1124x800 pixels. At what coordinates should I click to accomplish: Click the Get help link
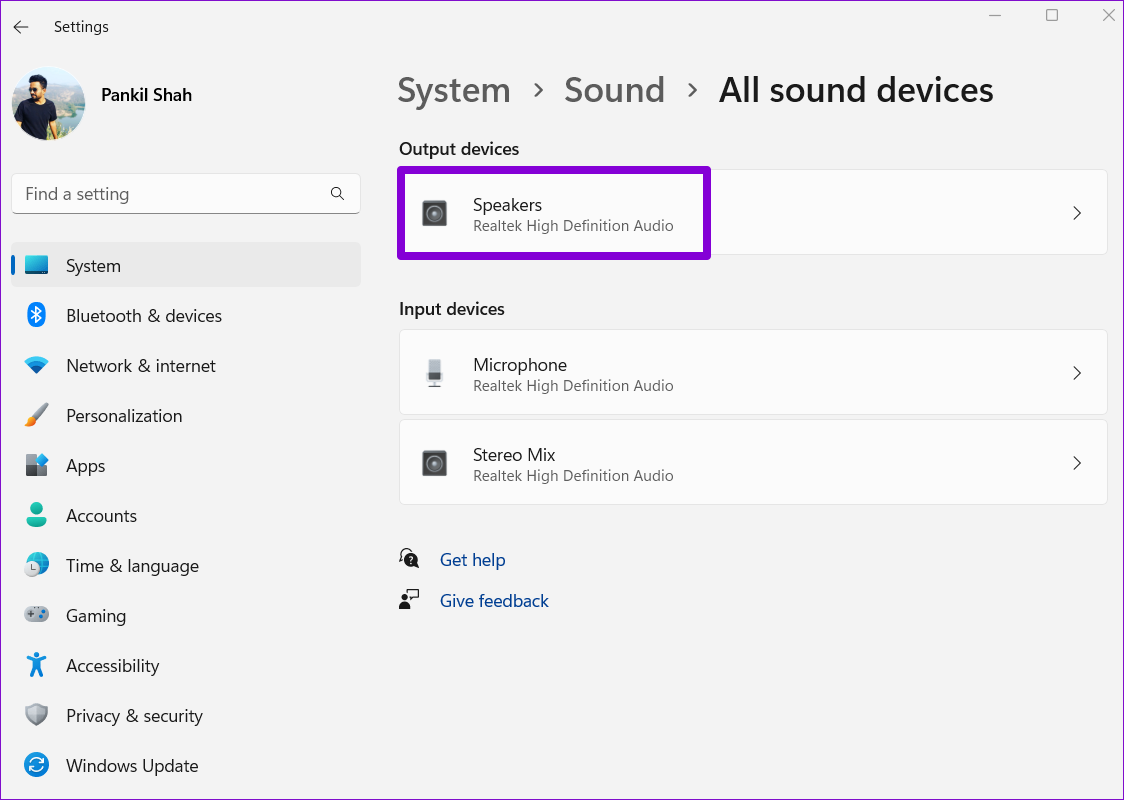coord(472,560)
